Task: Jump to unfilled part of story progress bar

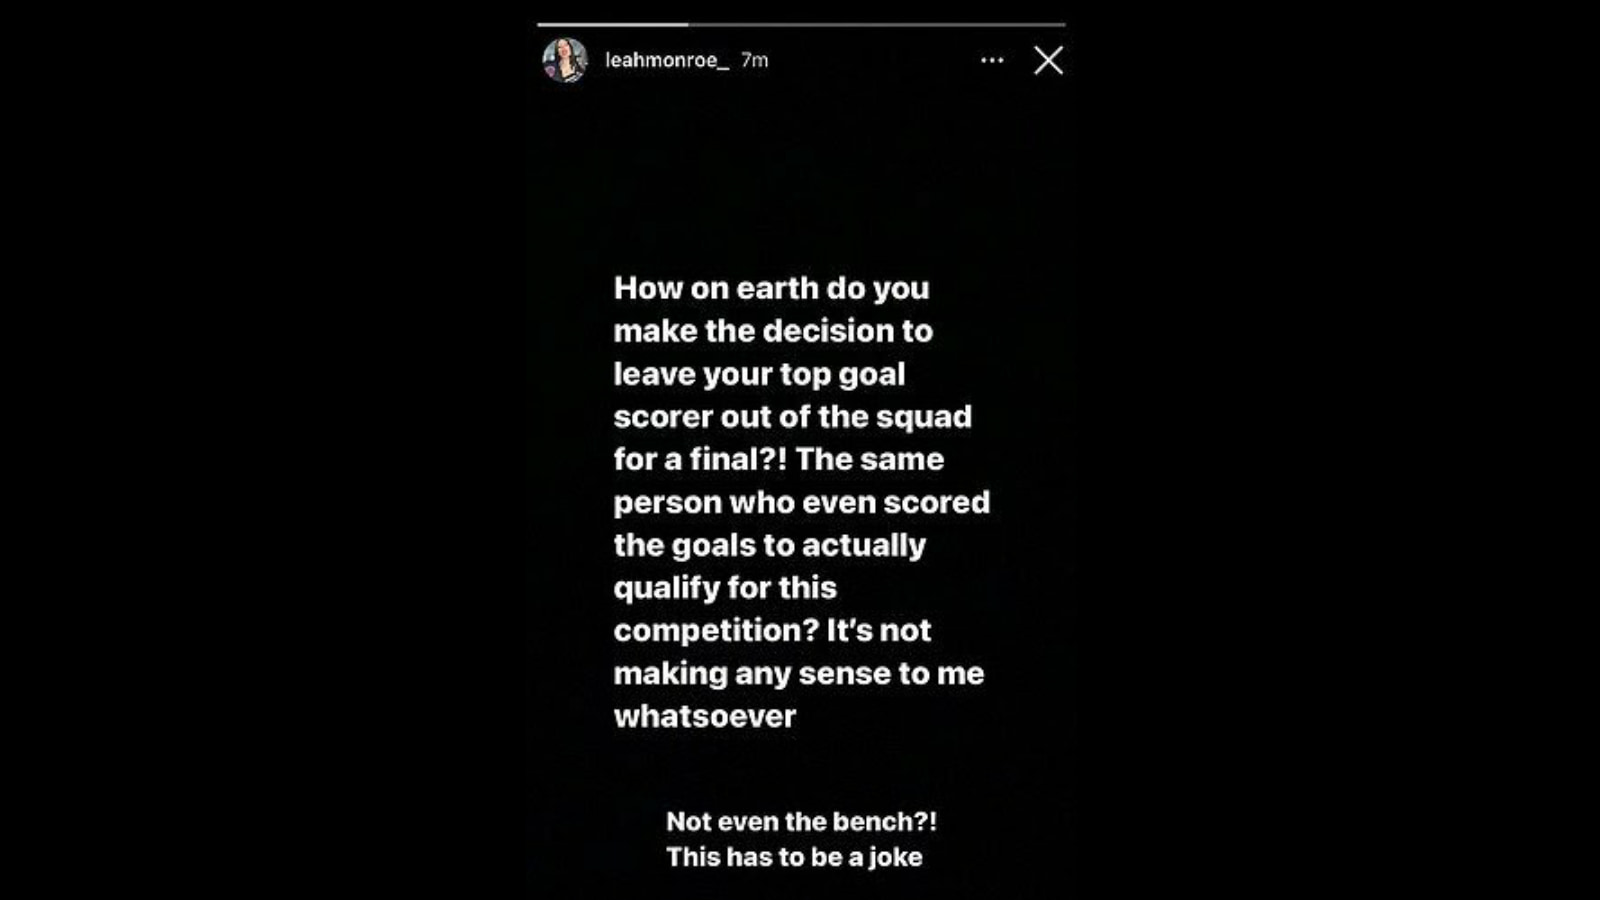Action: (877, 24)
